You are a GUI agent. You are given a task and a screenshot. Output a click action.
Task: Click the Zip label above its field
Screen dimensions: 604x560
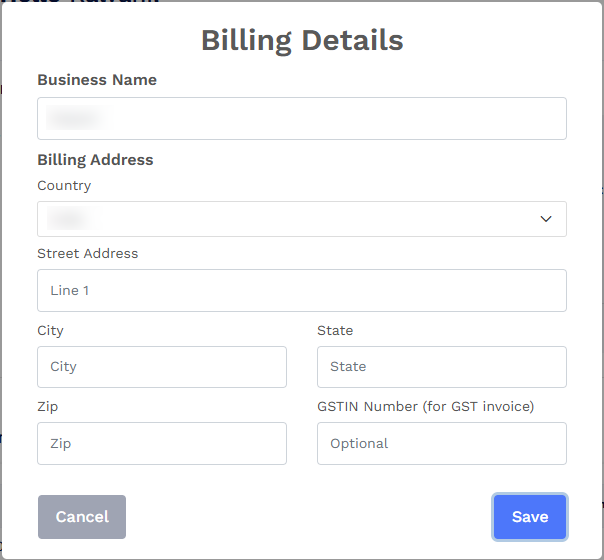pyautogui.click(x=48, y=407)
